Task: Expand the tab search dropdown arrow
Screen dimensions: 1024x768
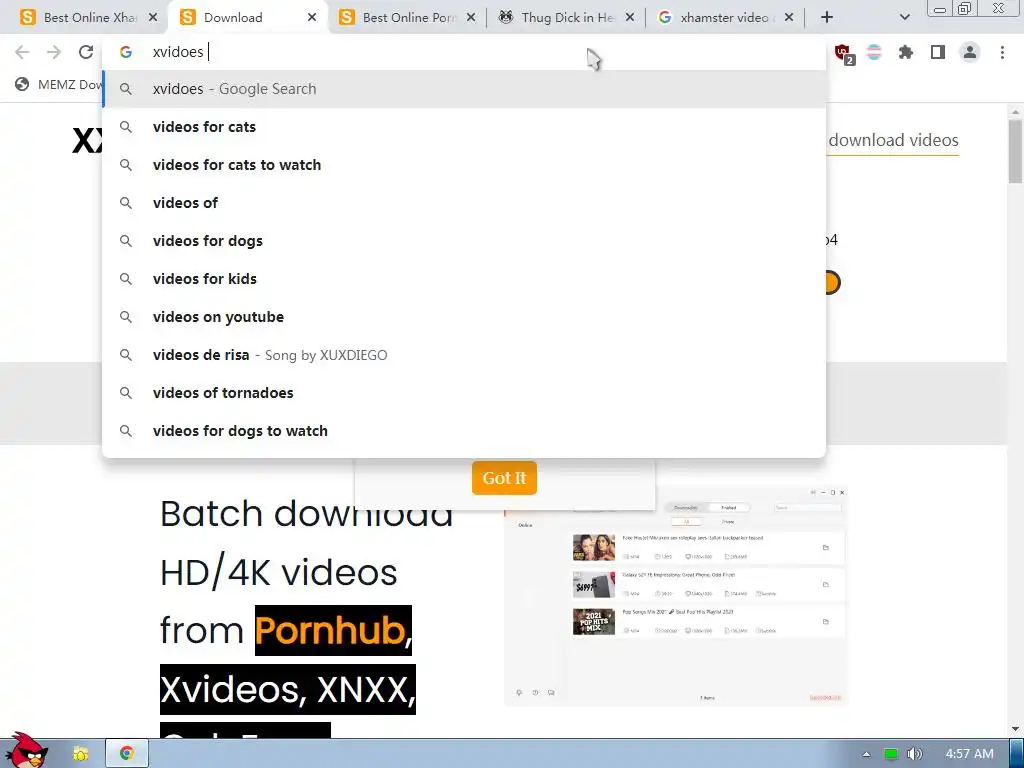Action: pyautogui.click(x=904, y=18)
